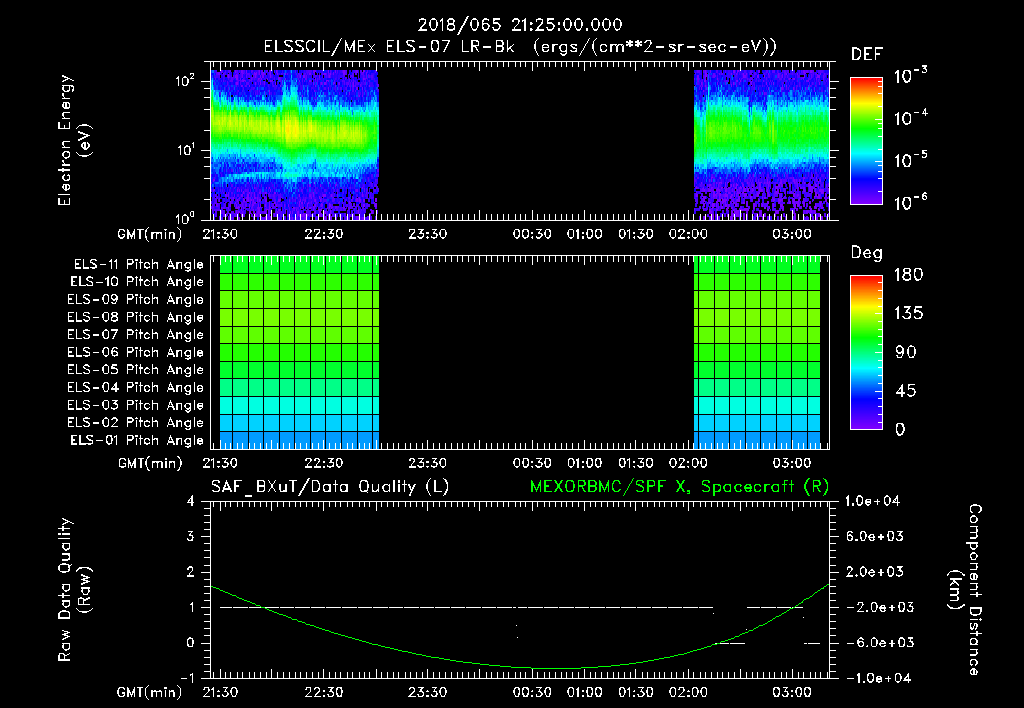Click "GMT(min)" label of the pitch angle panel
Image resolution: width=1024 pixels, height=708 pixels.
click(x=150, y=463)
